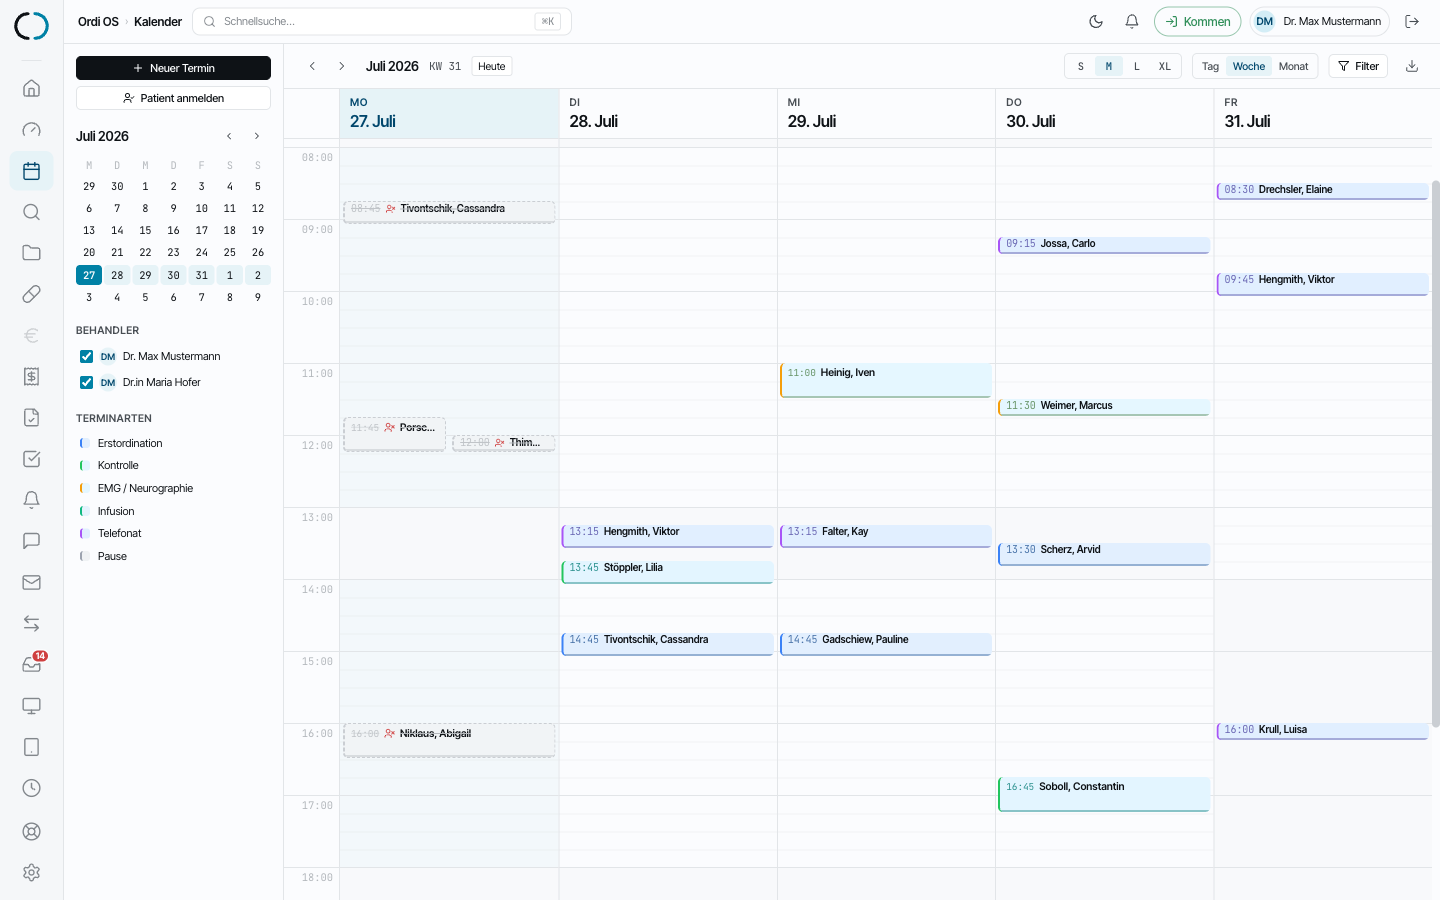This screenshot has height=900, width=1440.
Task: Click the Heute button
Action: 491,66
